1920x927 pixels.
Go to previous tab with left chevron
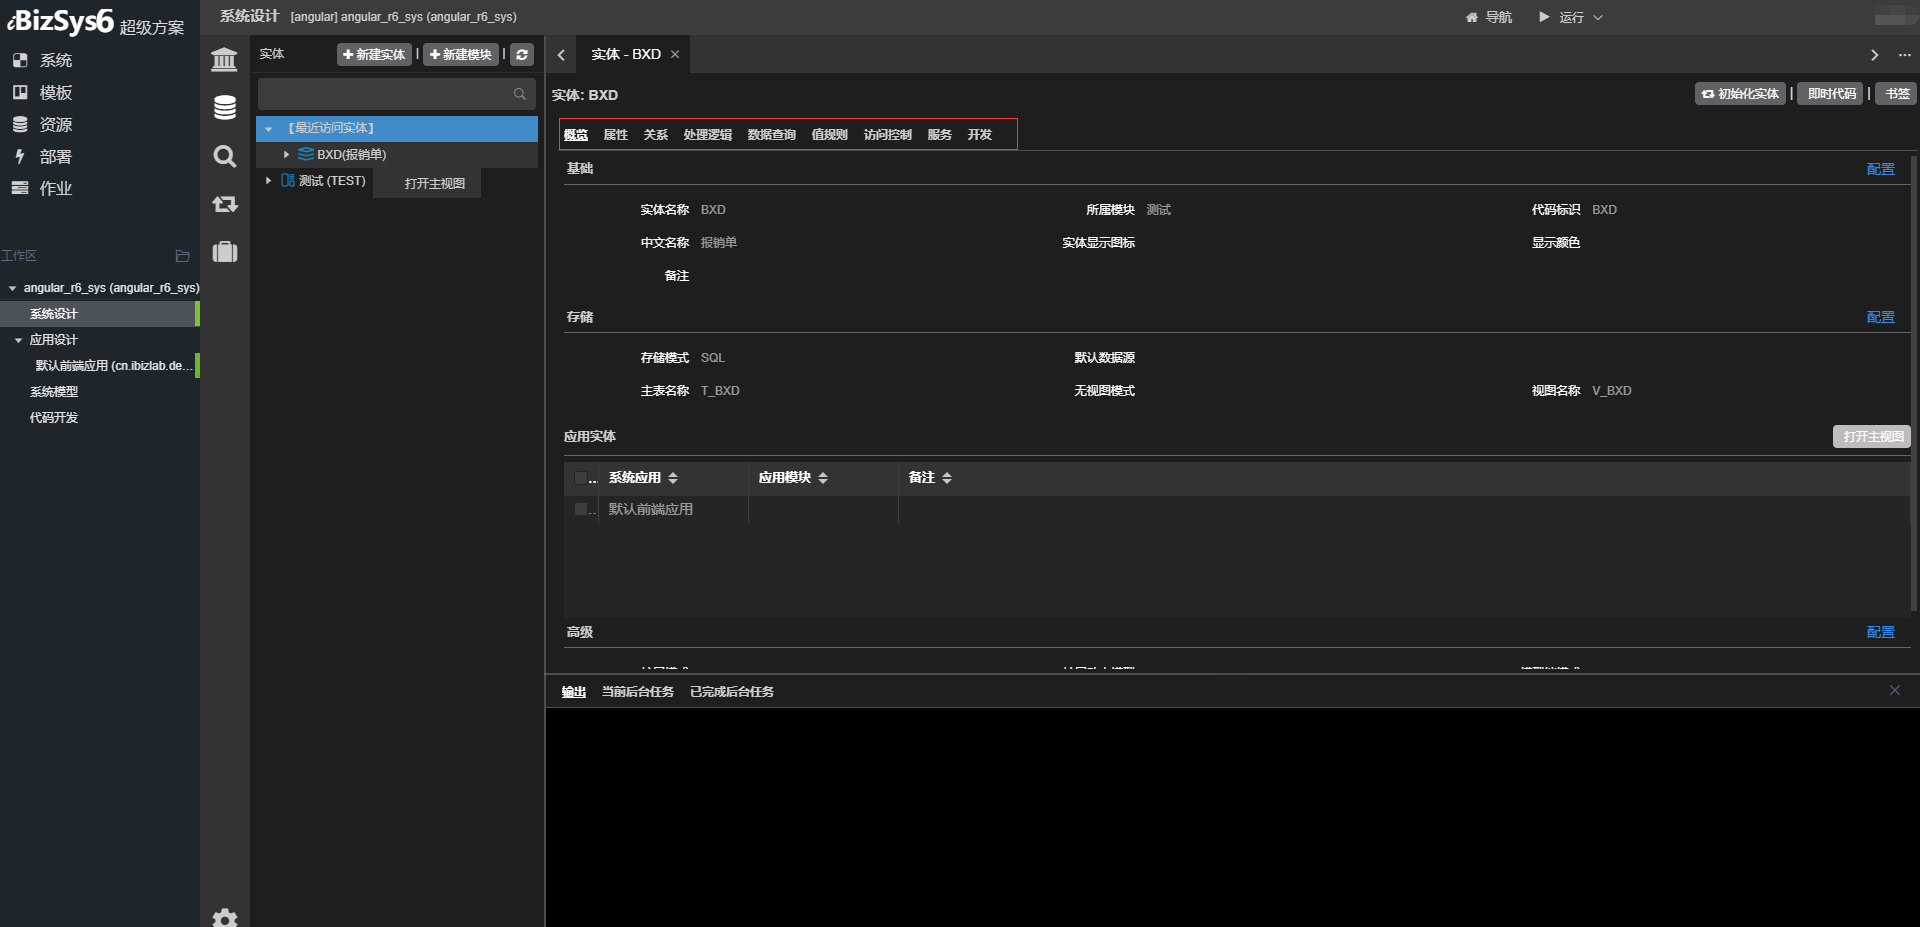(x=561, y=55)
